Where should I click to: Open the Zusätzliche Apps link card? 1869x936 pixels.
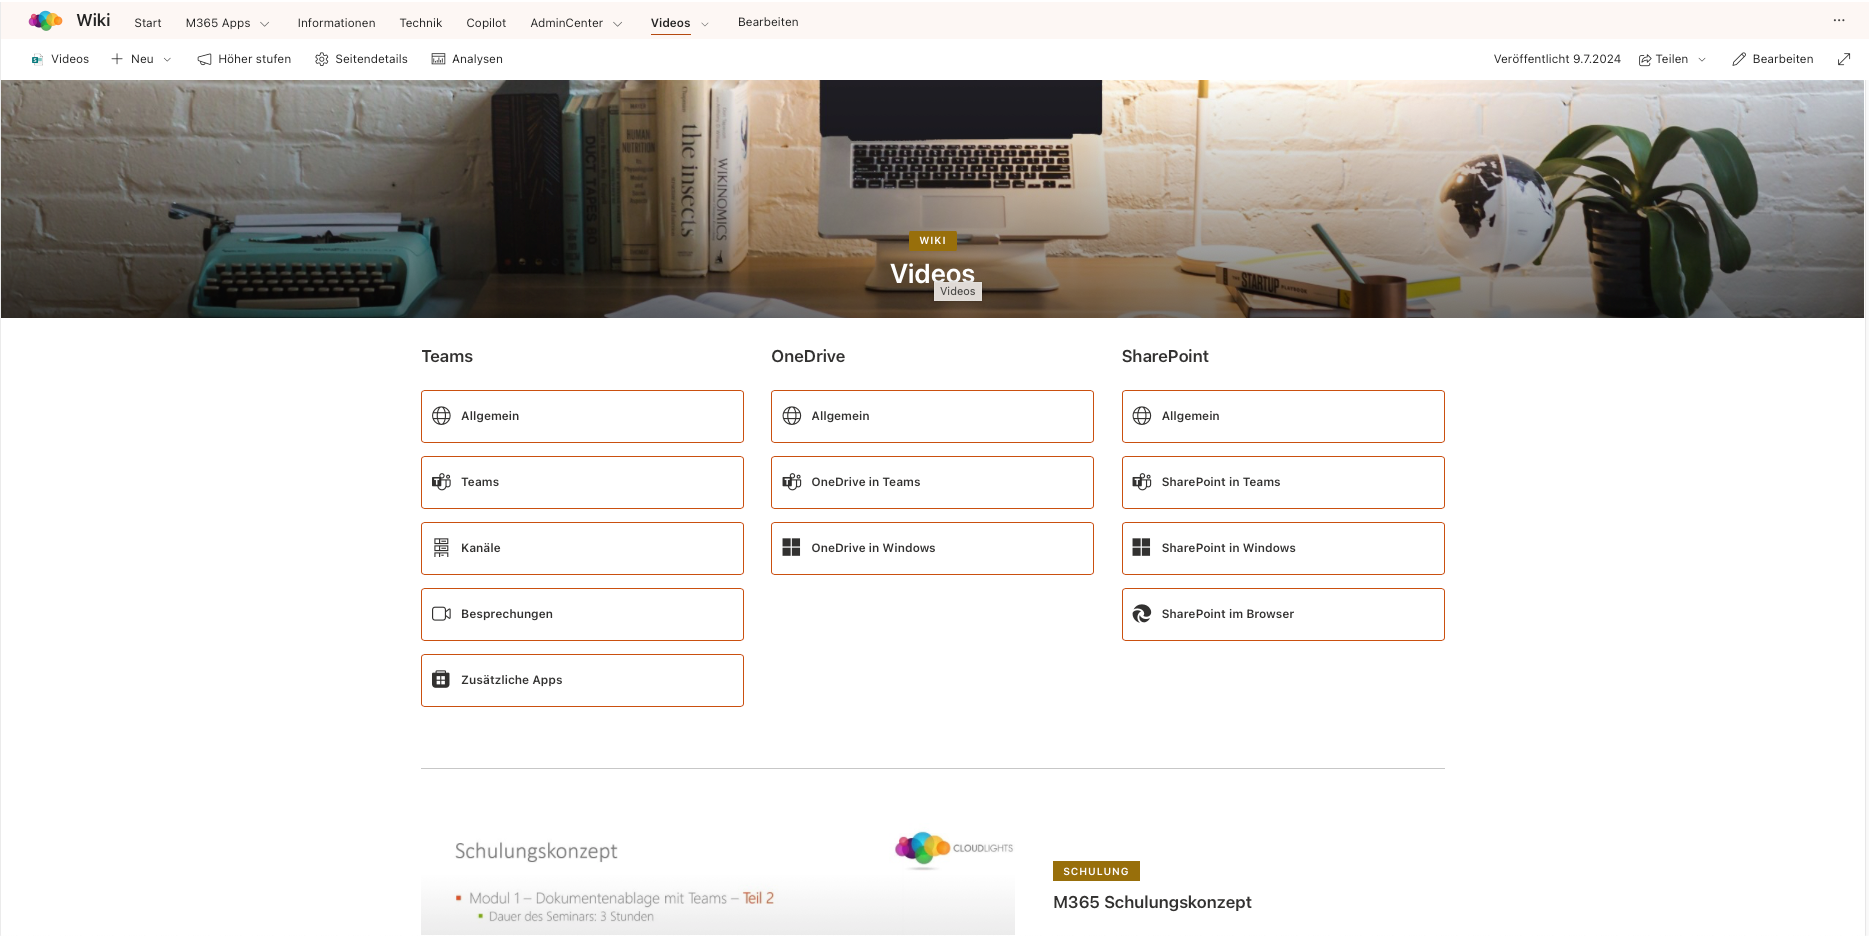click(x=582, y=680)
